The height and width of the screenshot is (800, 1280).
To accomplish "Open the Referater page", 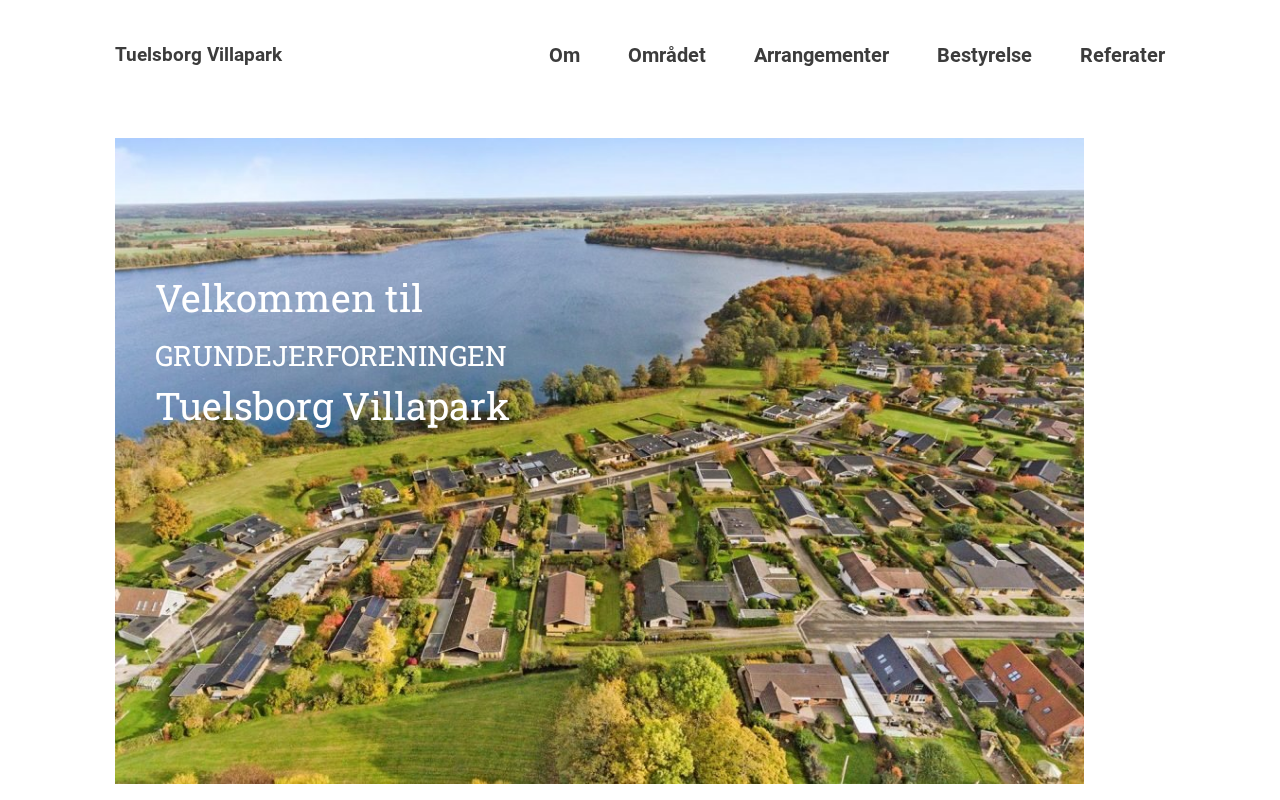I will [1122, 55].
